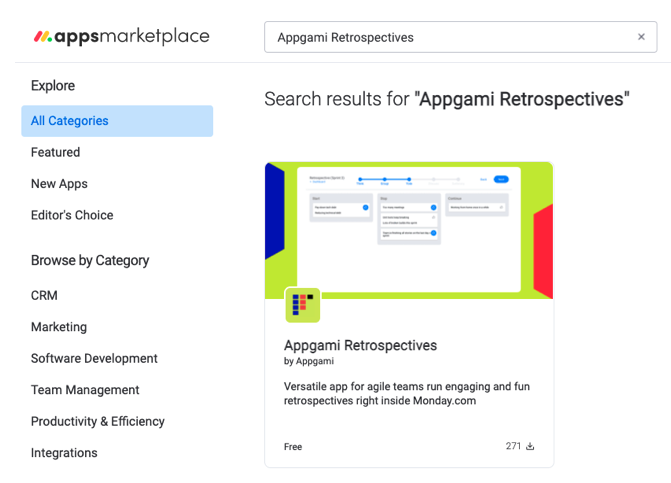Browse Software Development category
The image size is (671, 483).
(x=94, y=359)
